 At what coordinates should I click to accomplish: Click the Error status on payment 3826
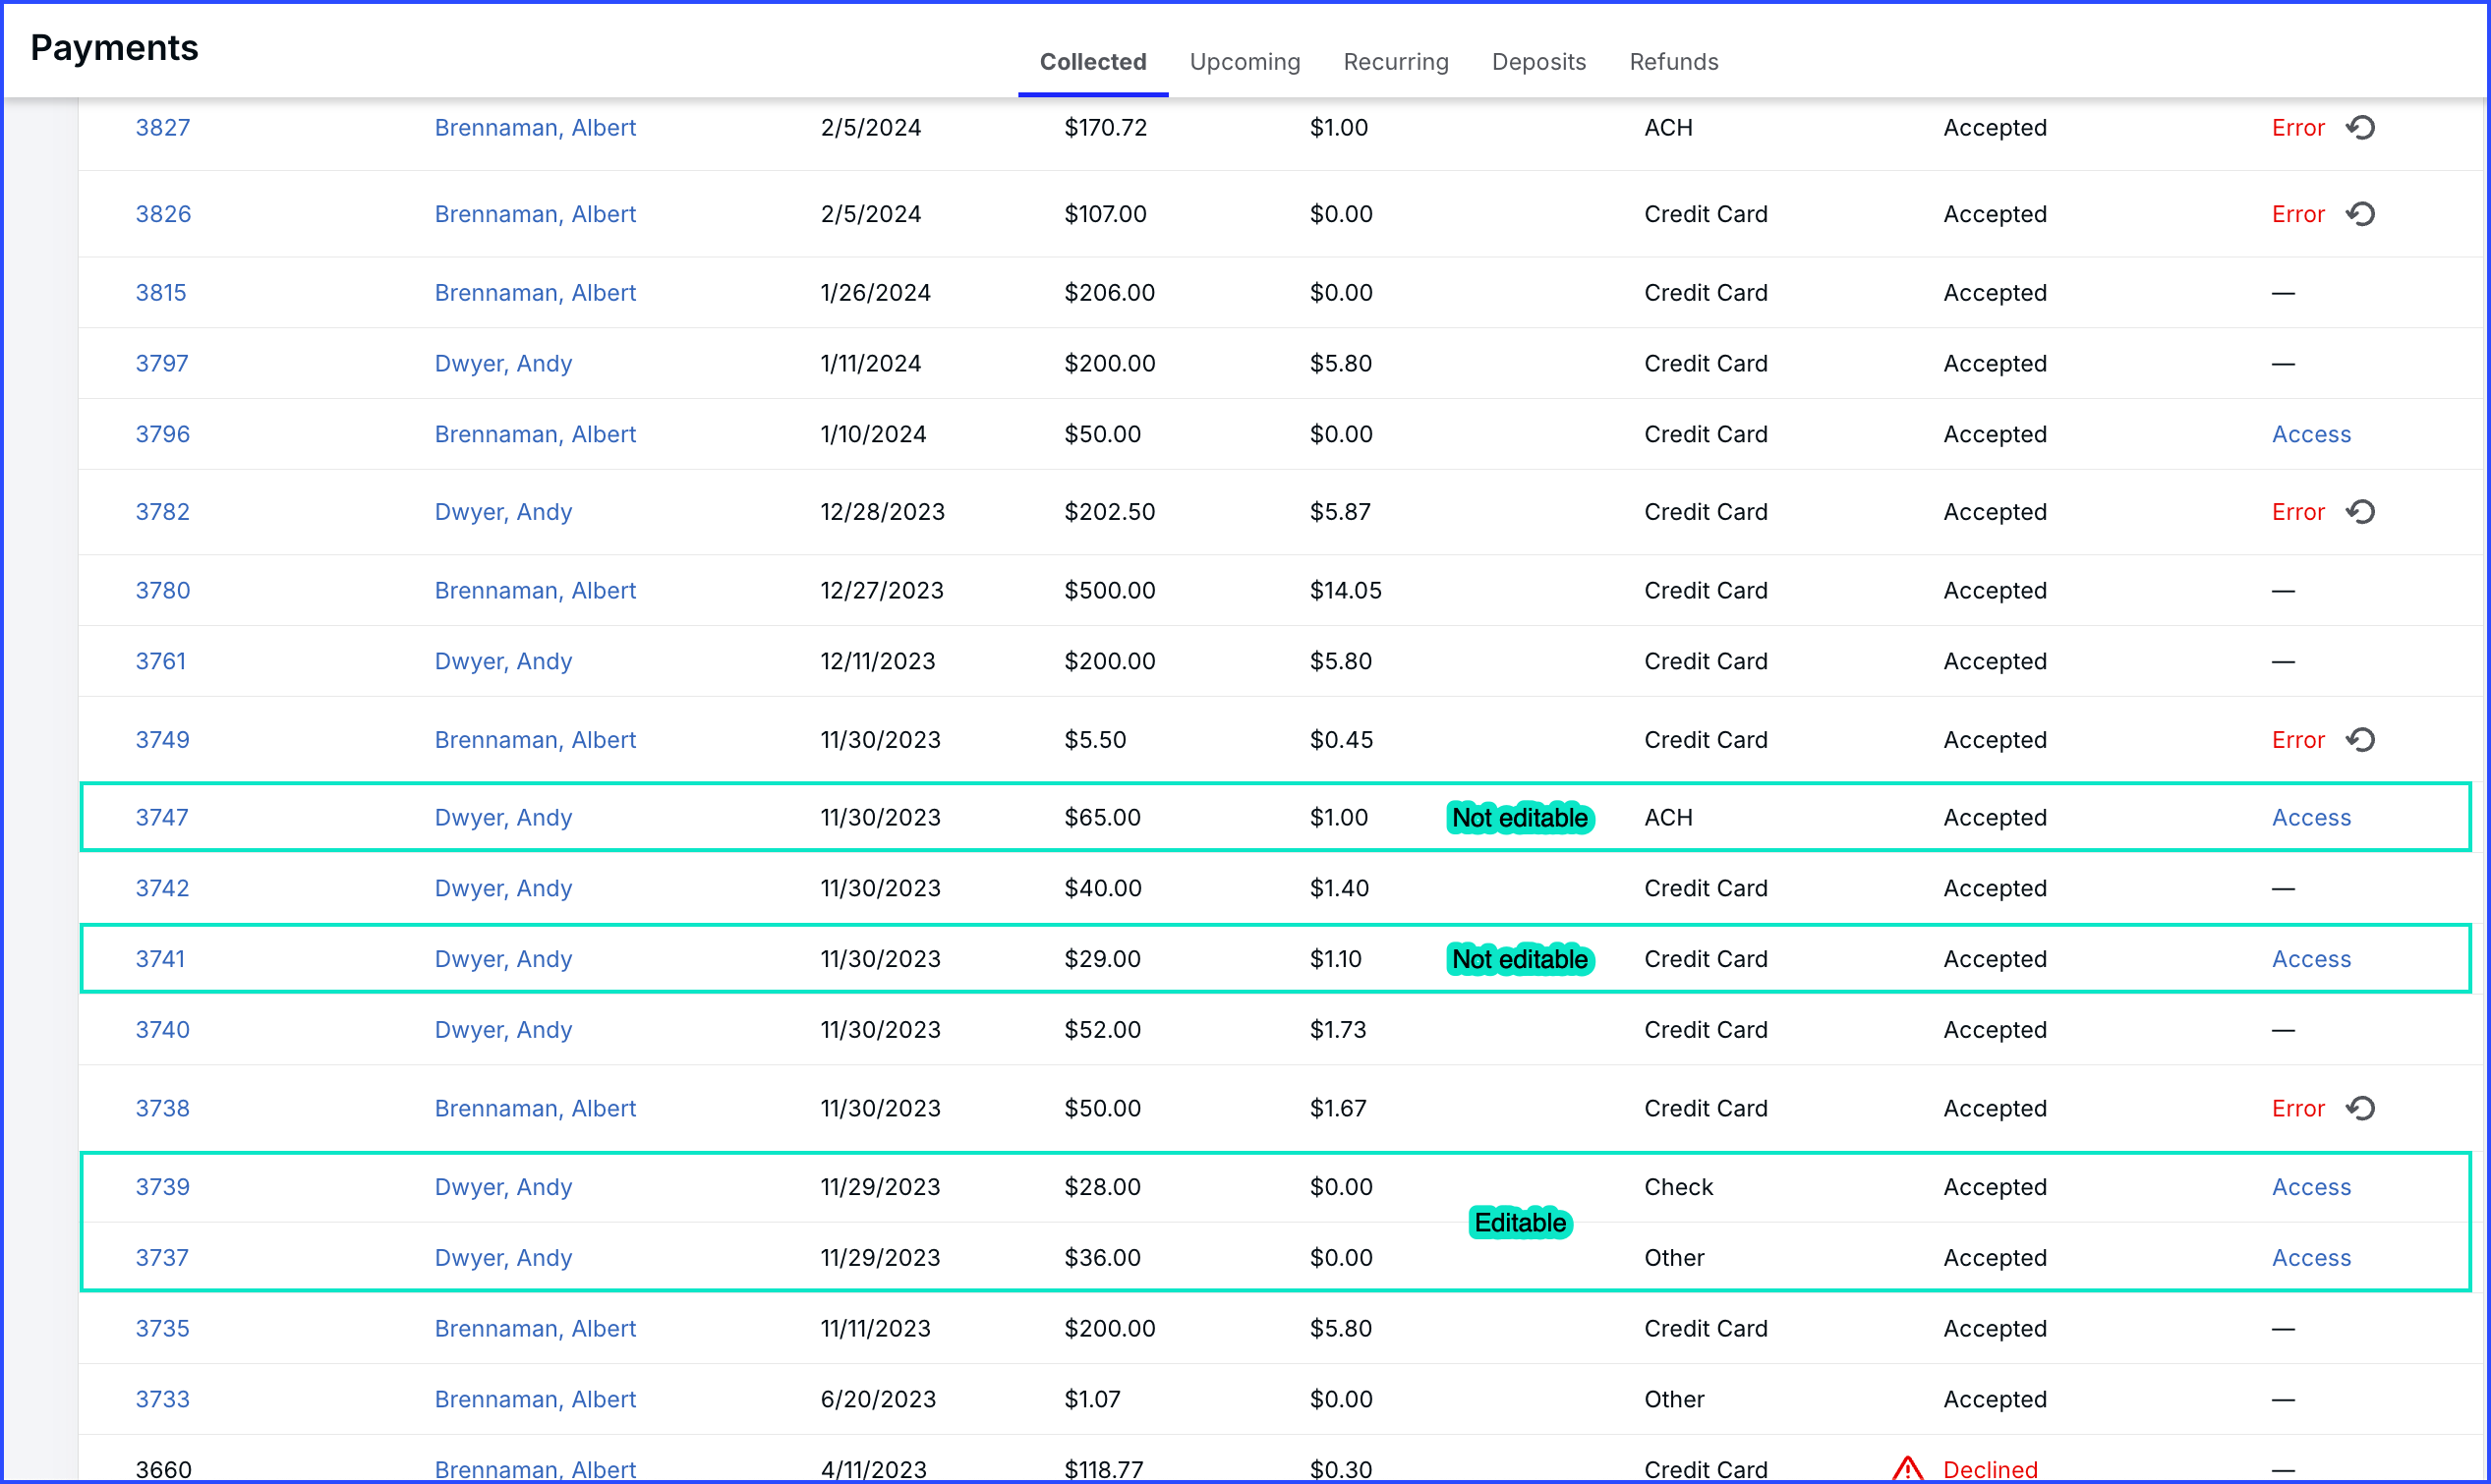click(x=2299, y=214)
